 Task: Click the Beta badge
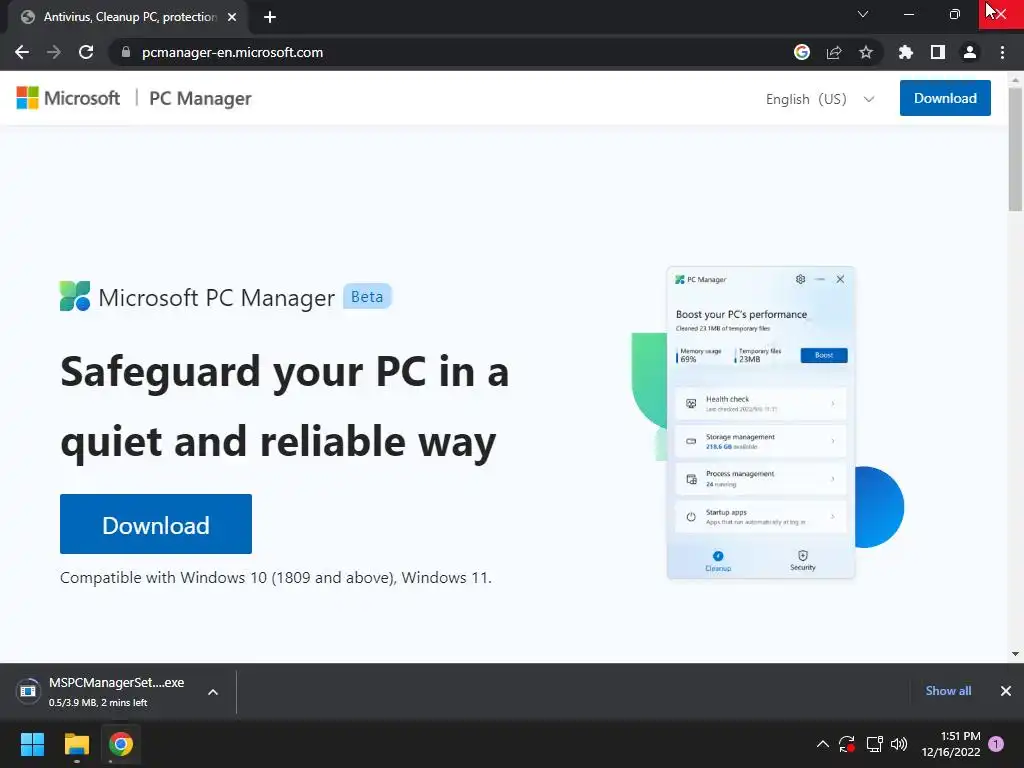coord(367,296)
